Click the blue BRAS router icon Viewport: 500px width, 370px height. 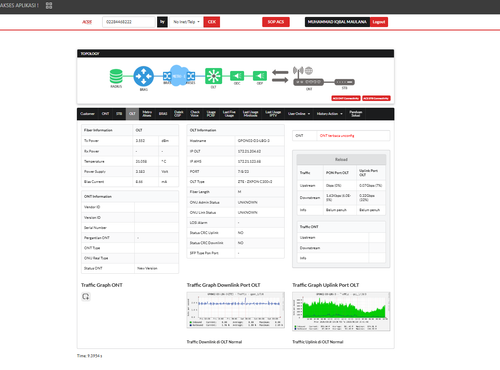(x=144, y=76)
